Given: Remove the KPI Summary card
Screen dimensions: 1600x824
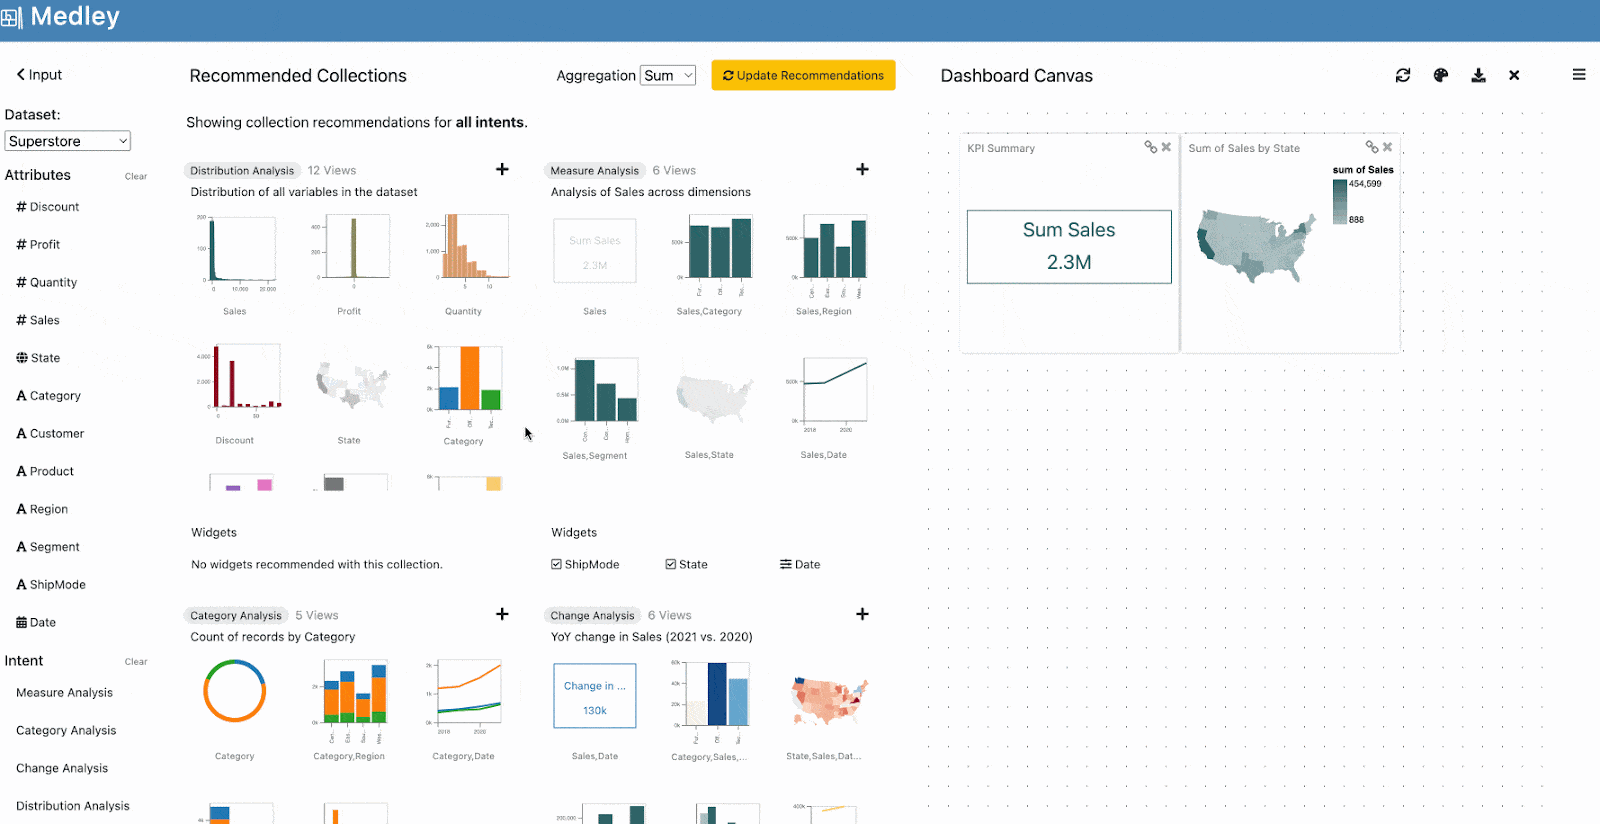Looking at the screenshot, I should tap(1166, 147).
